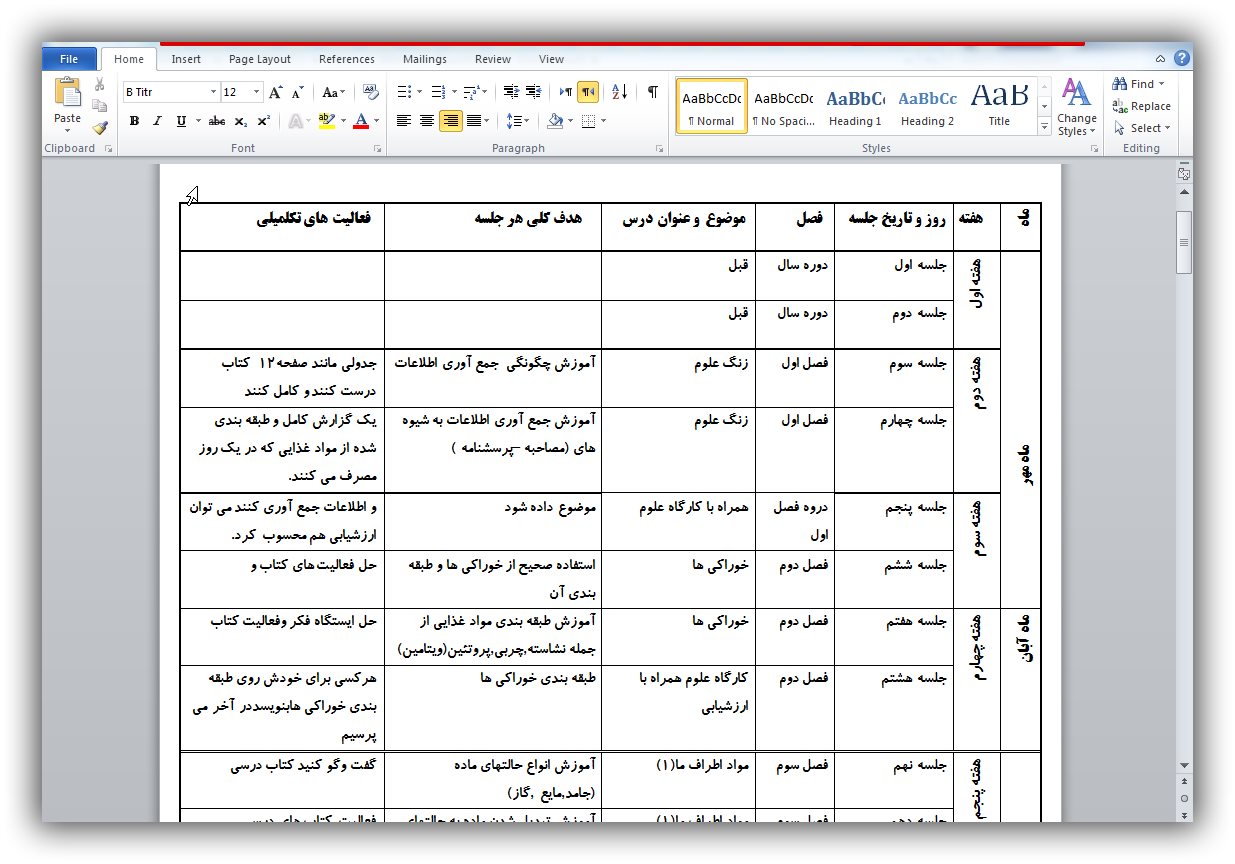The image size is (1235, 864).
Task: Open Word Help question mark
Action: [1181, 59]
